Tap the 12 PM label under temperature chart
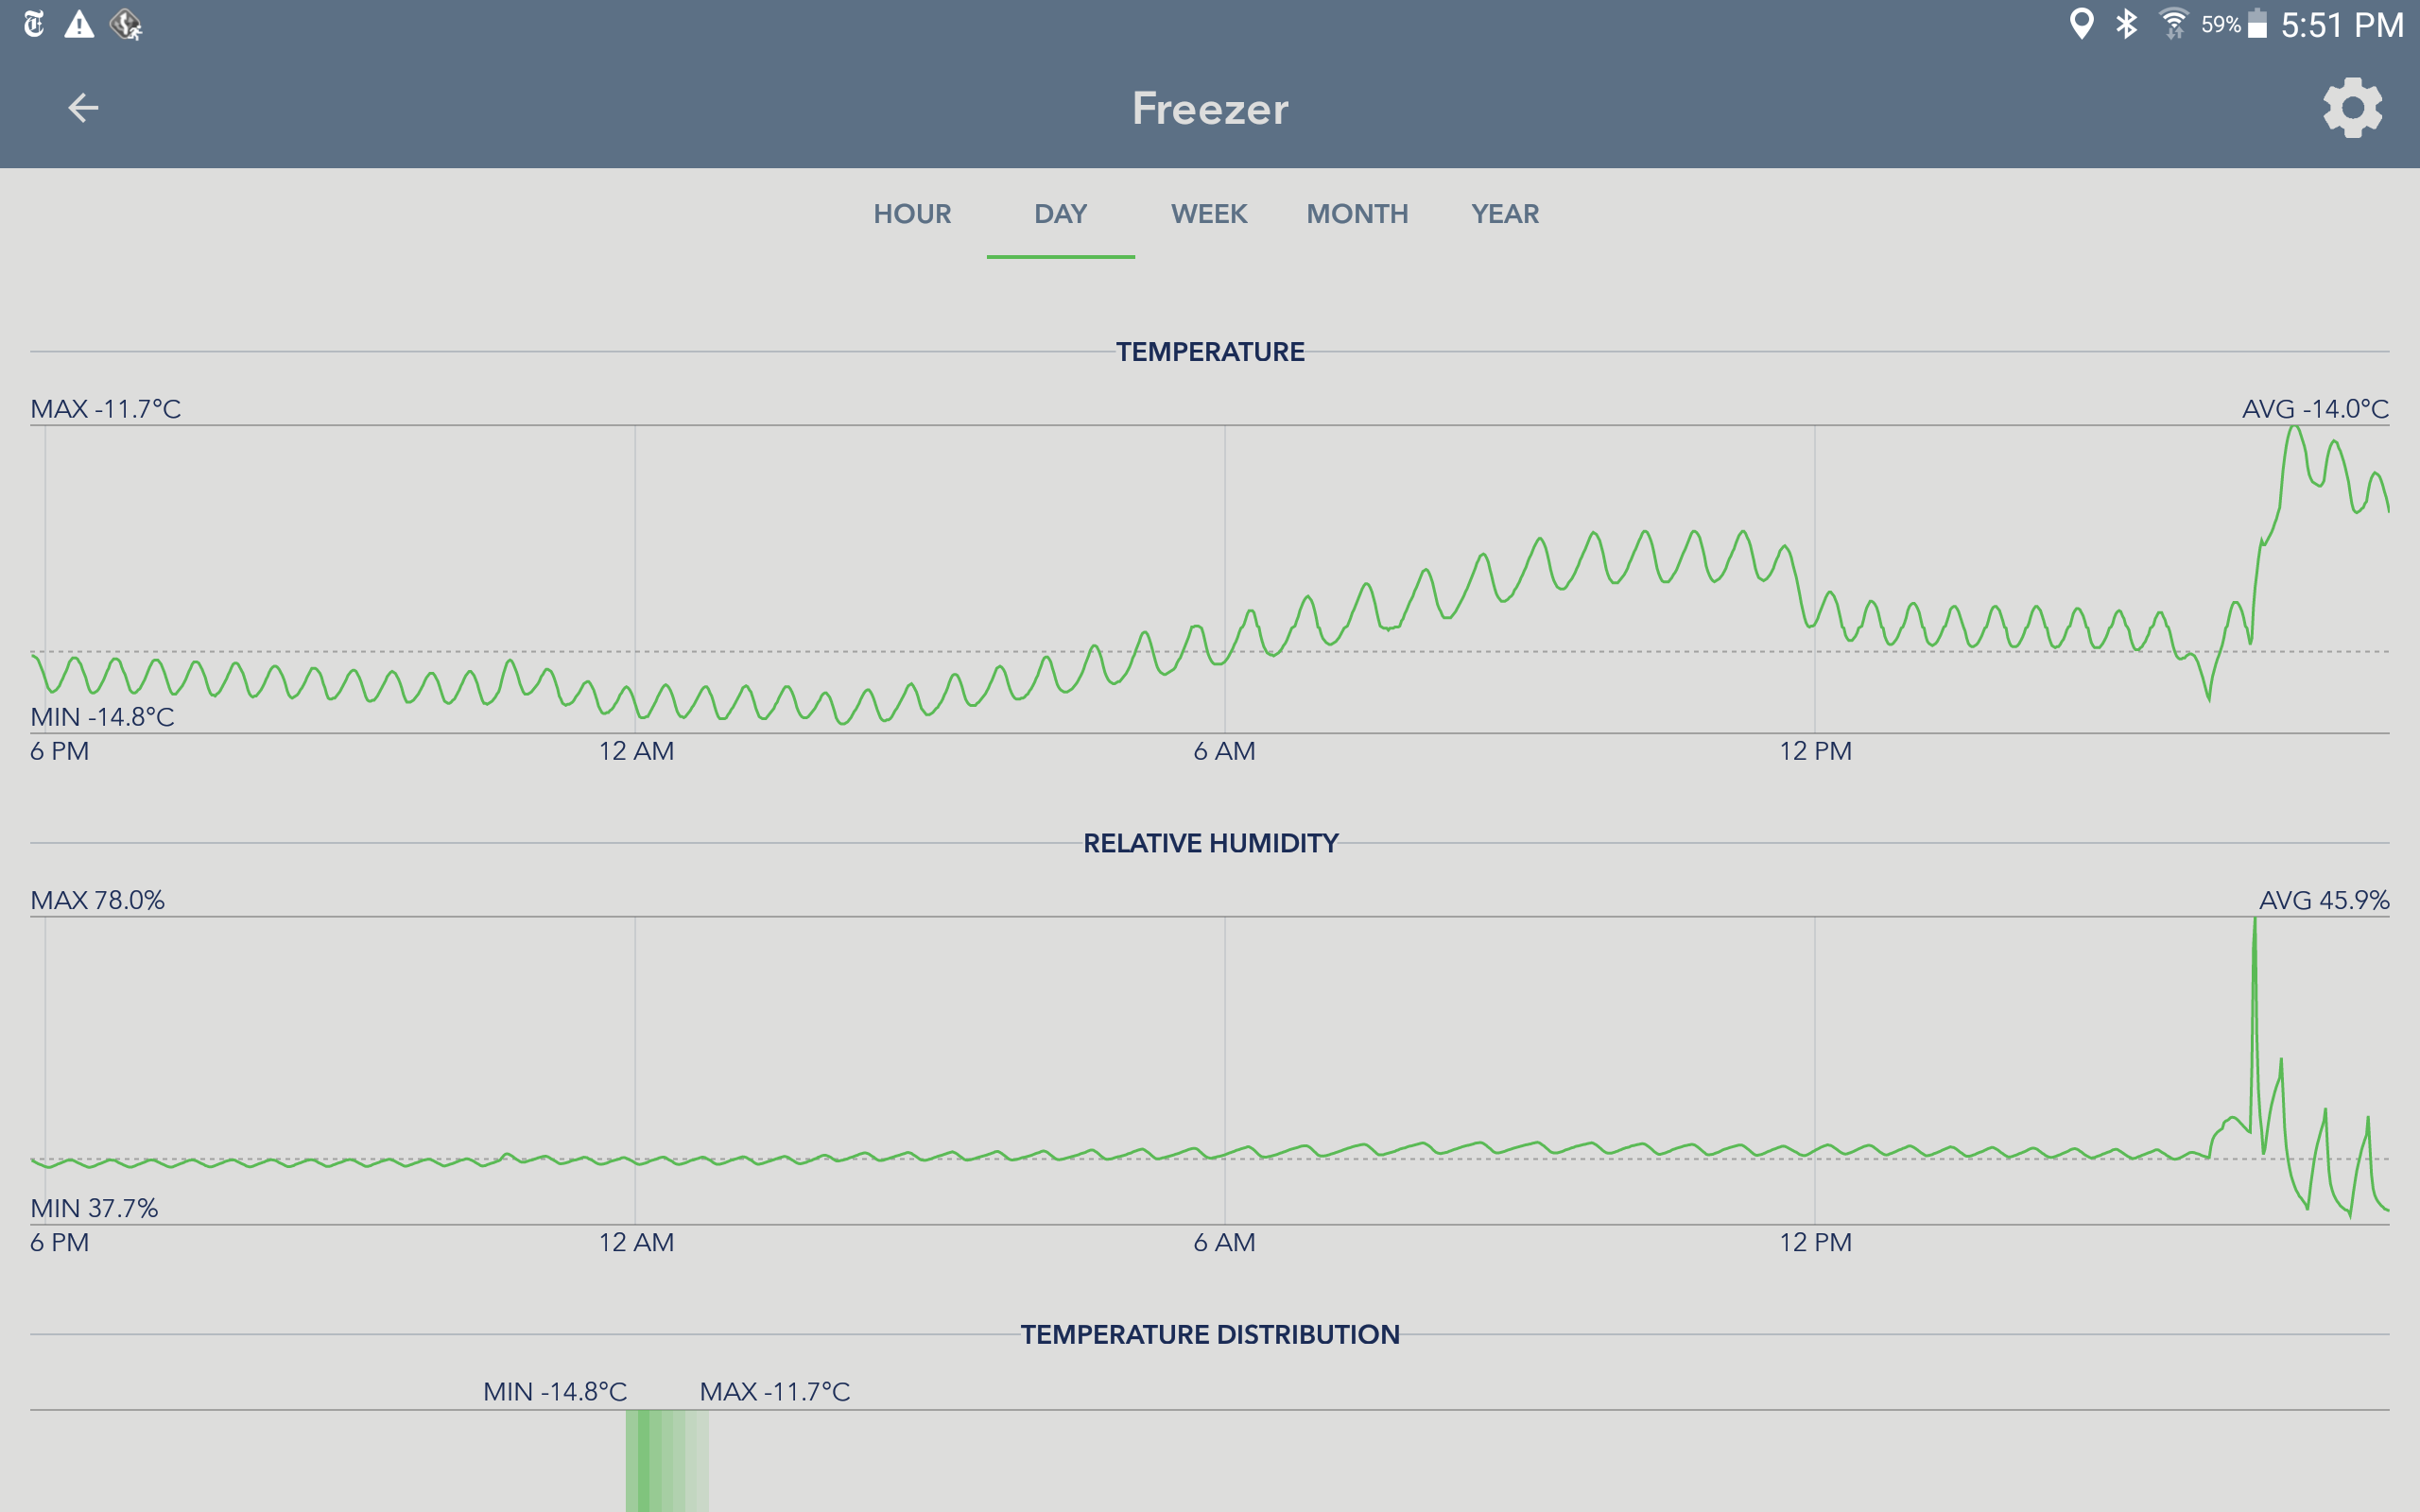Screen dimensions: 2420x1512 1815,751
